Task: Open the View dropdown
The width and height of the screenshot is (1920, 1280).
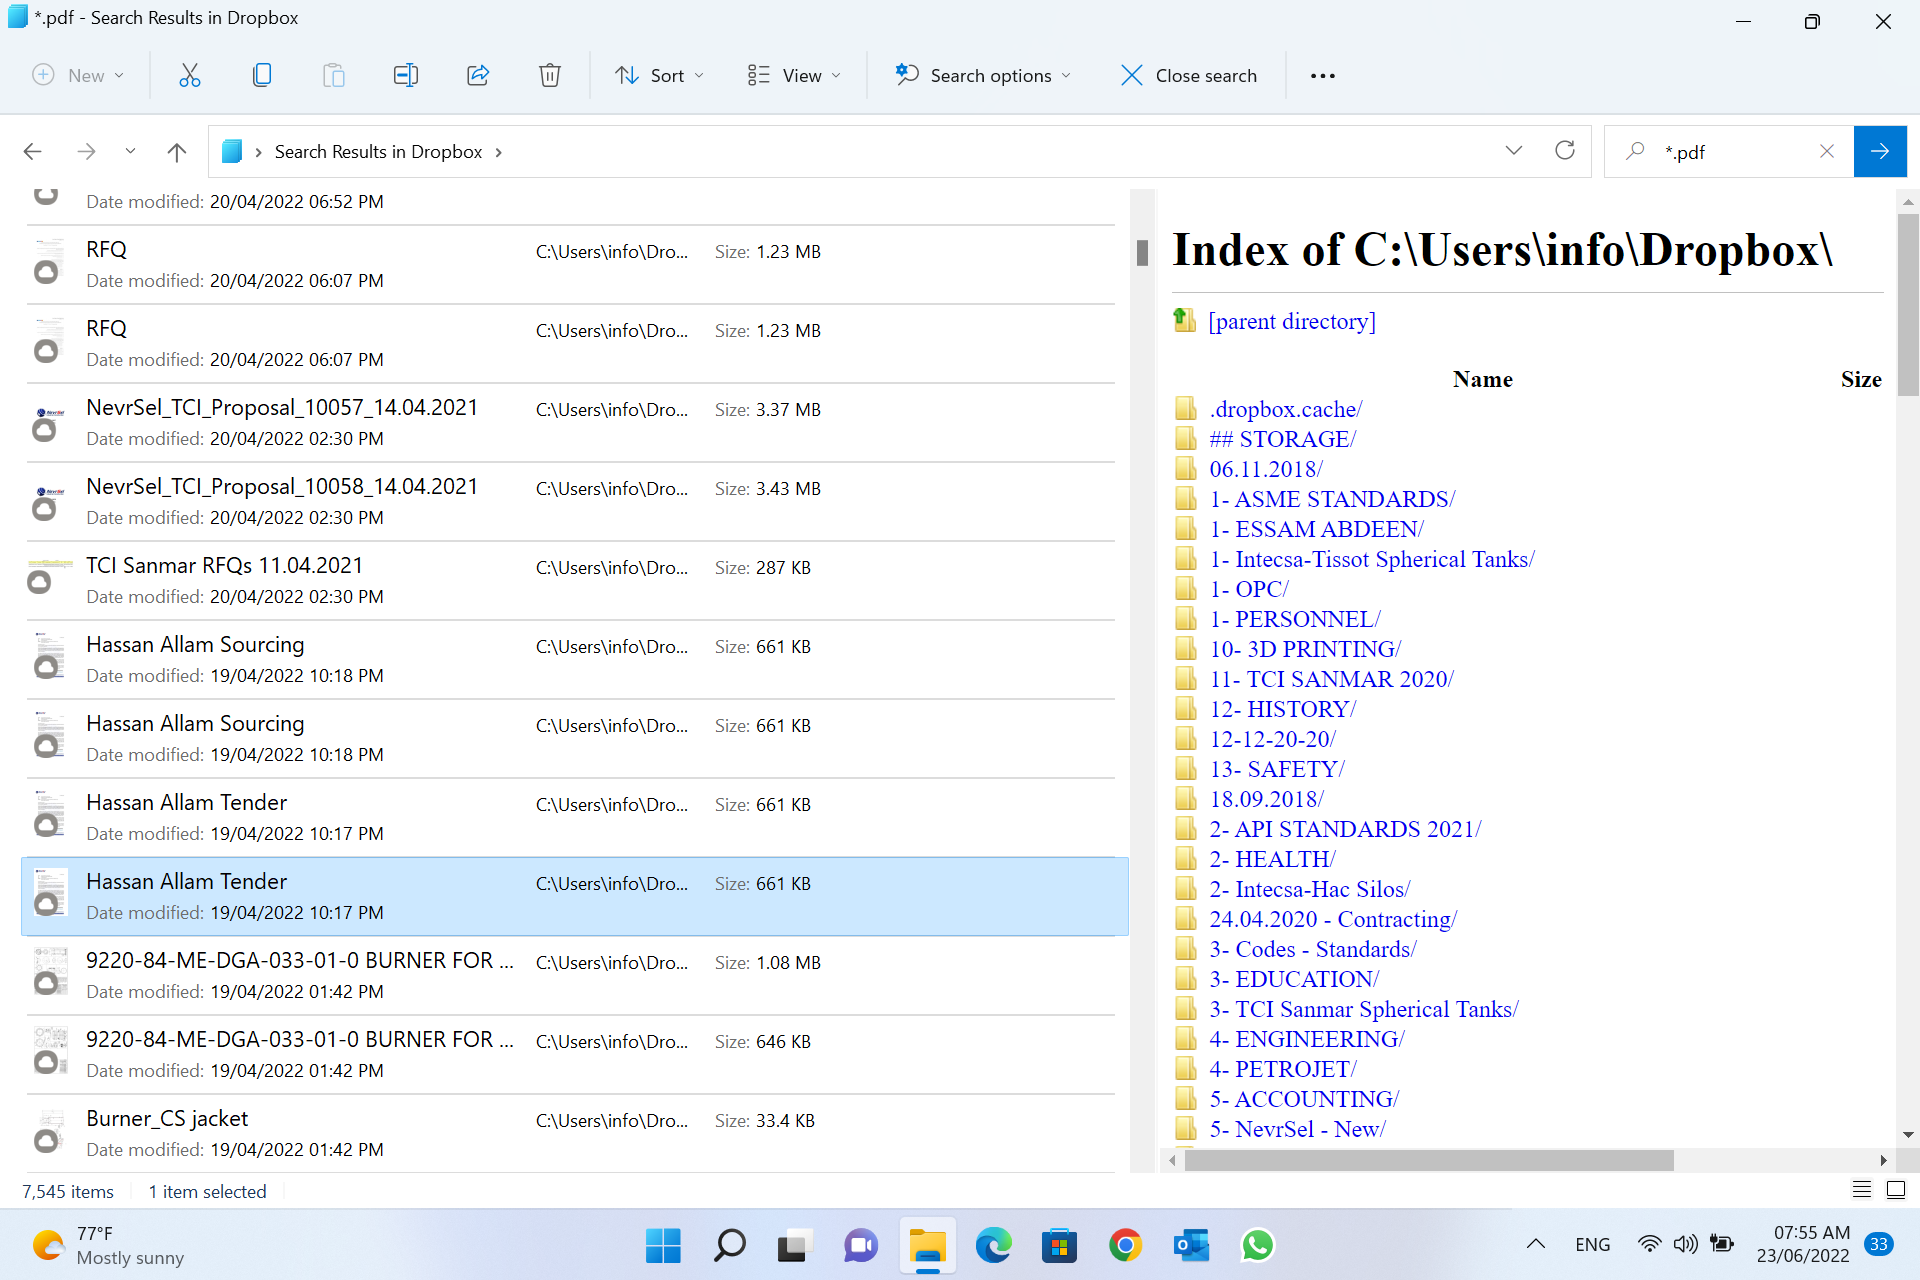Action: tap(794, 76)
